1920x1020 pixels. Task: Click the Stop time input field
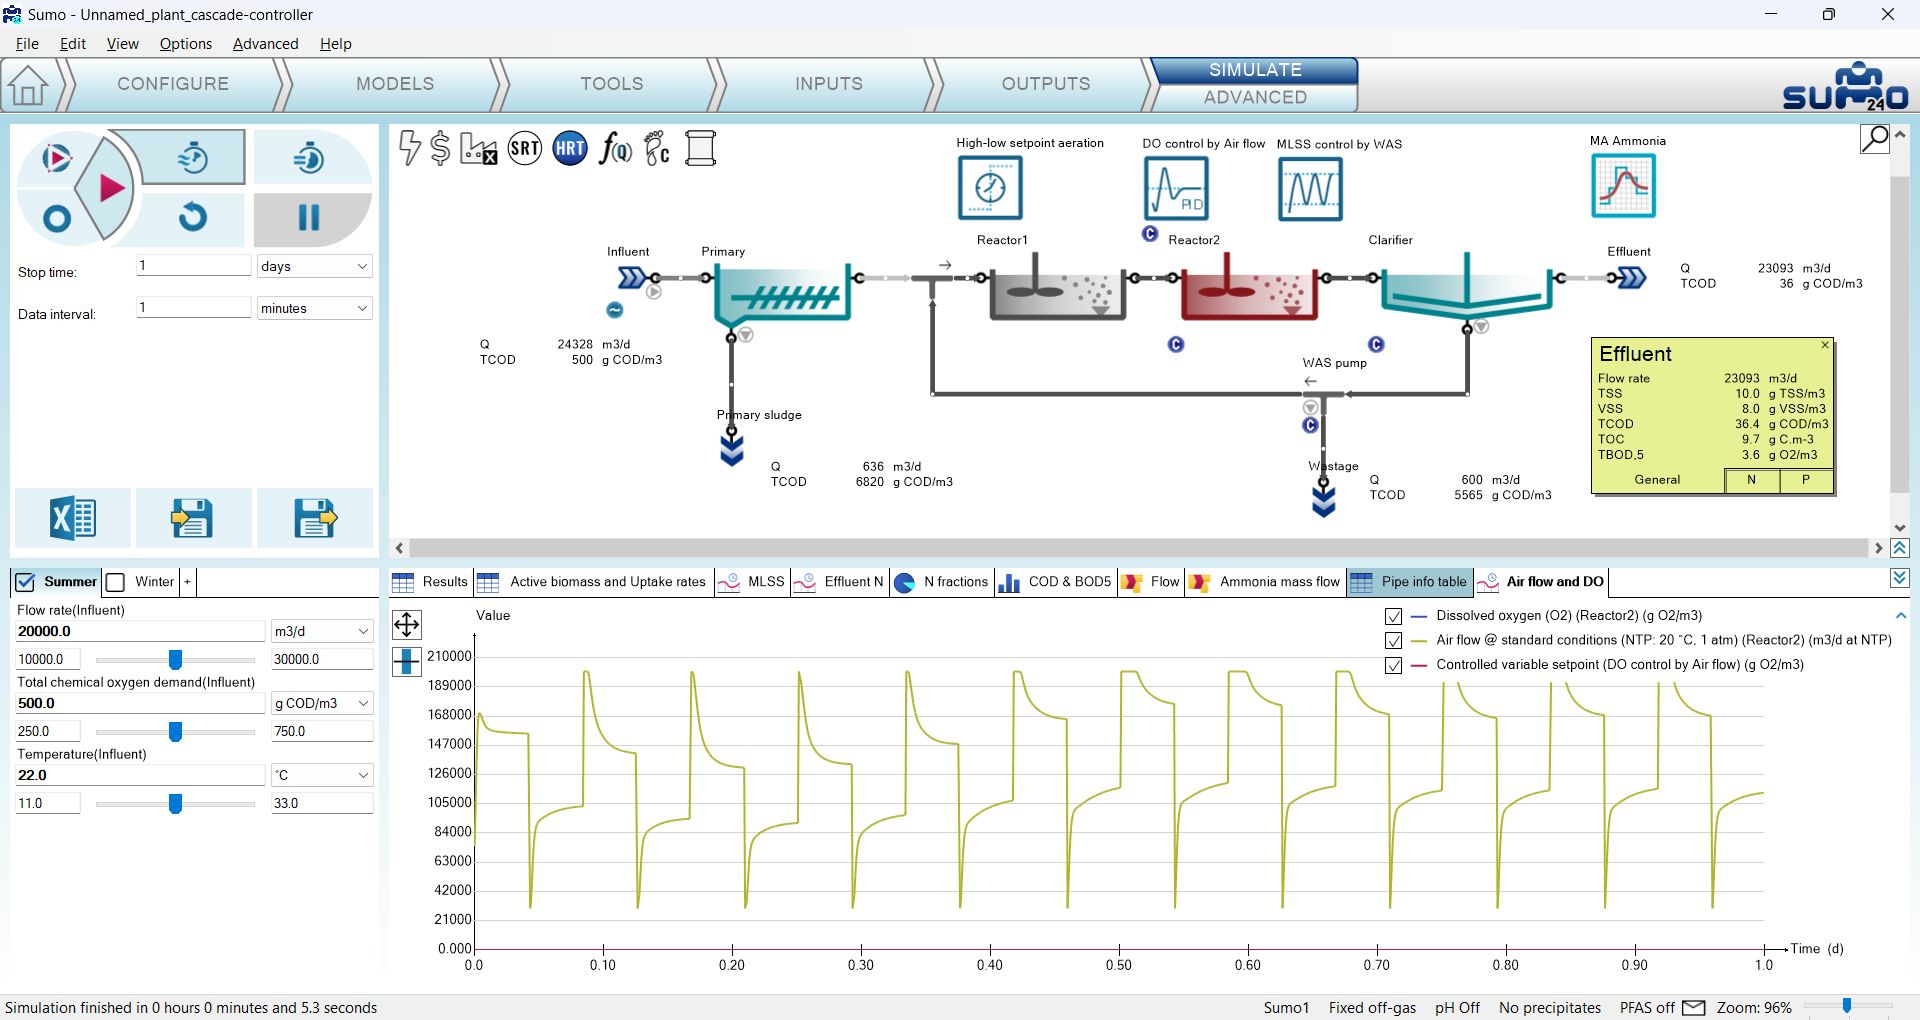pyautogui.click(x=193, y=266)
